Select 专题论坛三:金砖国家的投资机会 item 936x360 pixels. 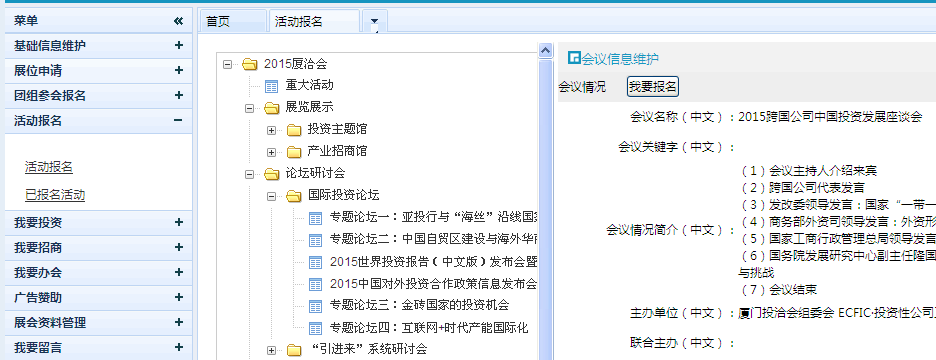(419, 305)
